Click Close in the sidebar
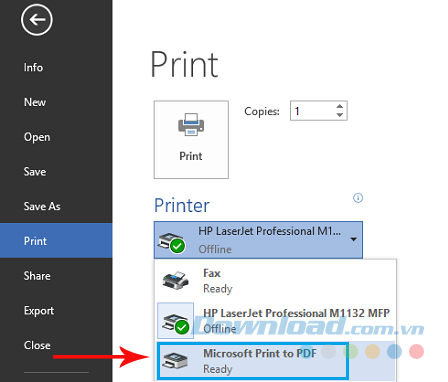This screenshot has height=382, width=448. 37,345
